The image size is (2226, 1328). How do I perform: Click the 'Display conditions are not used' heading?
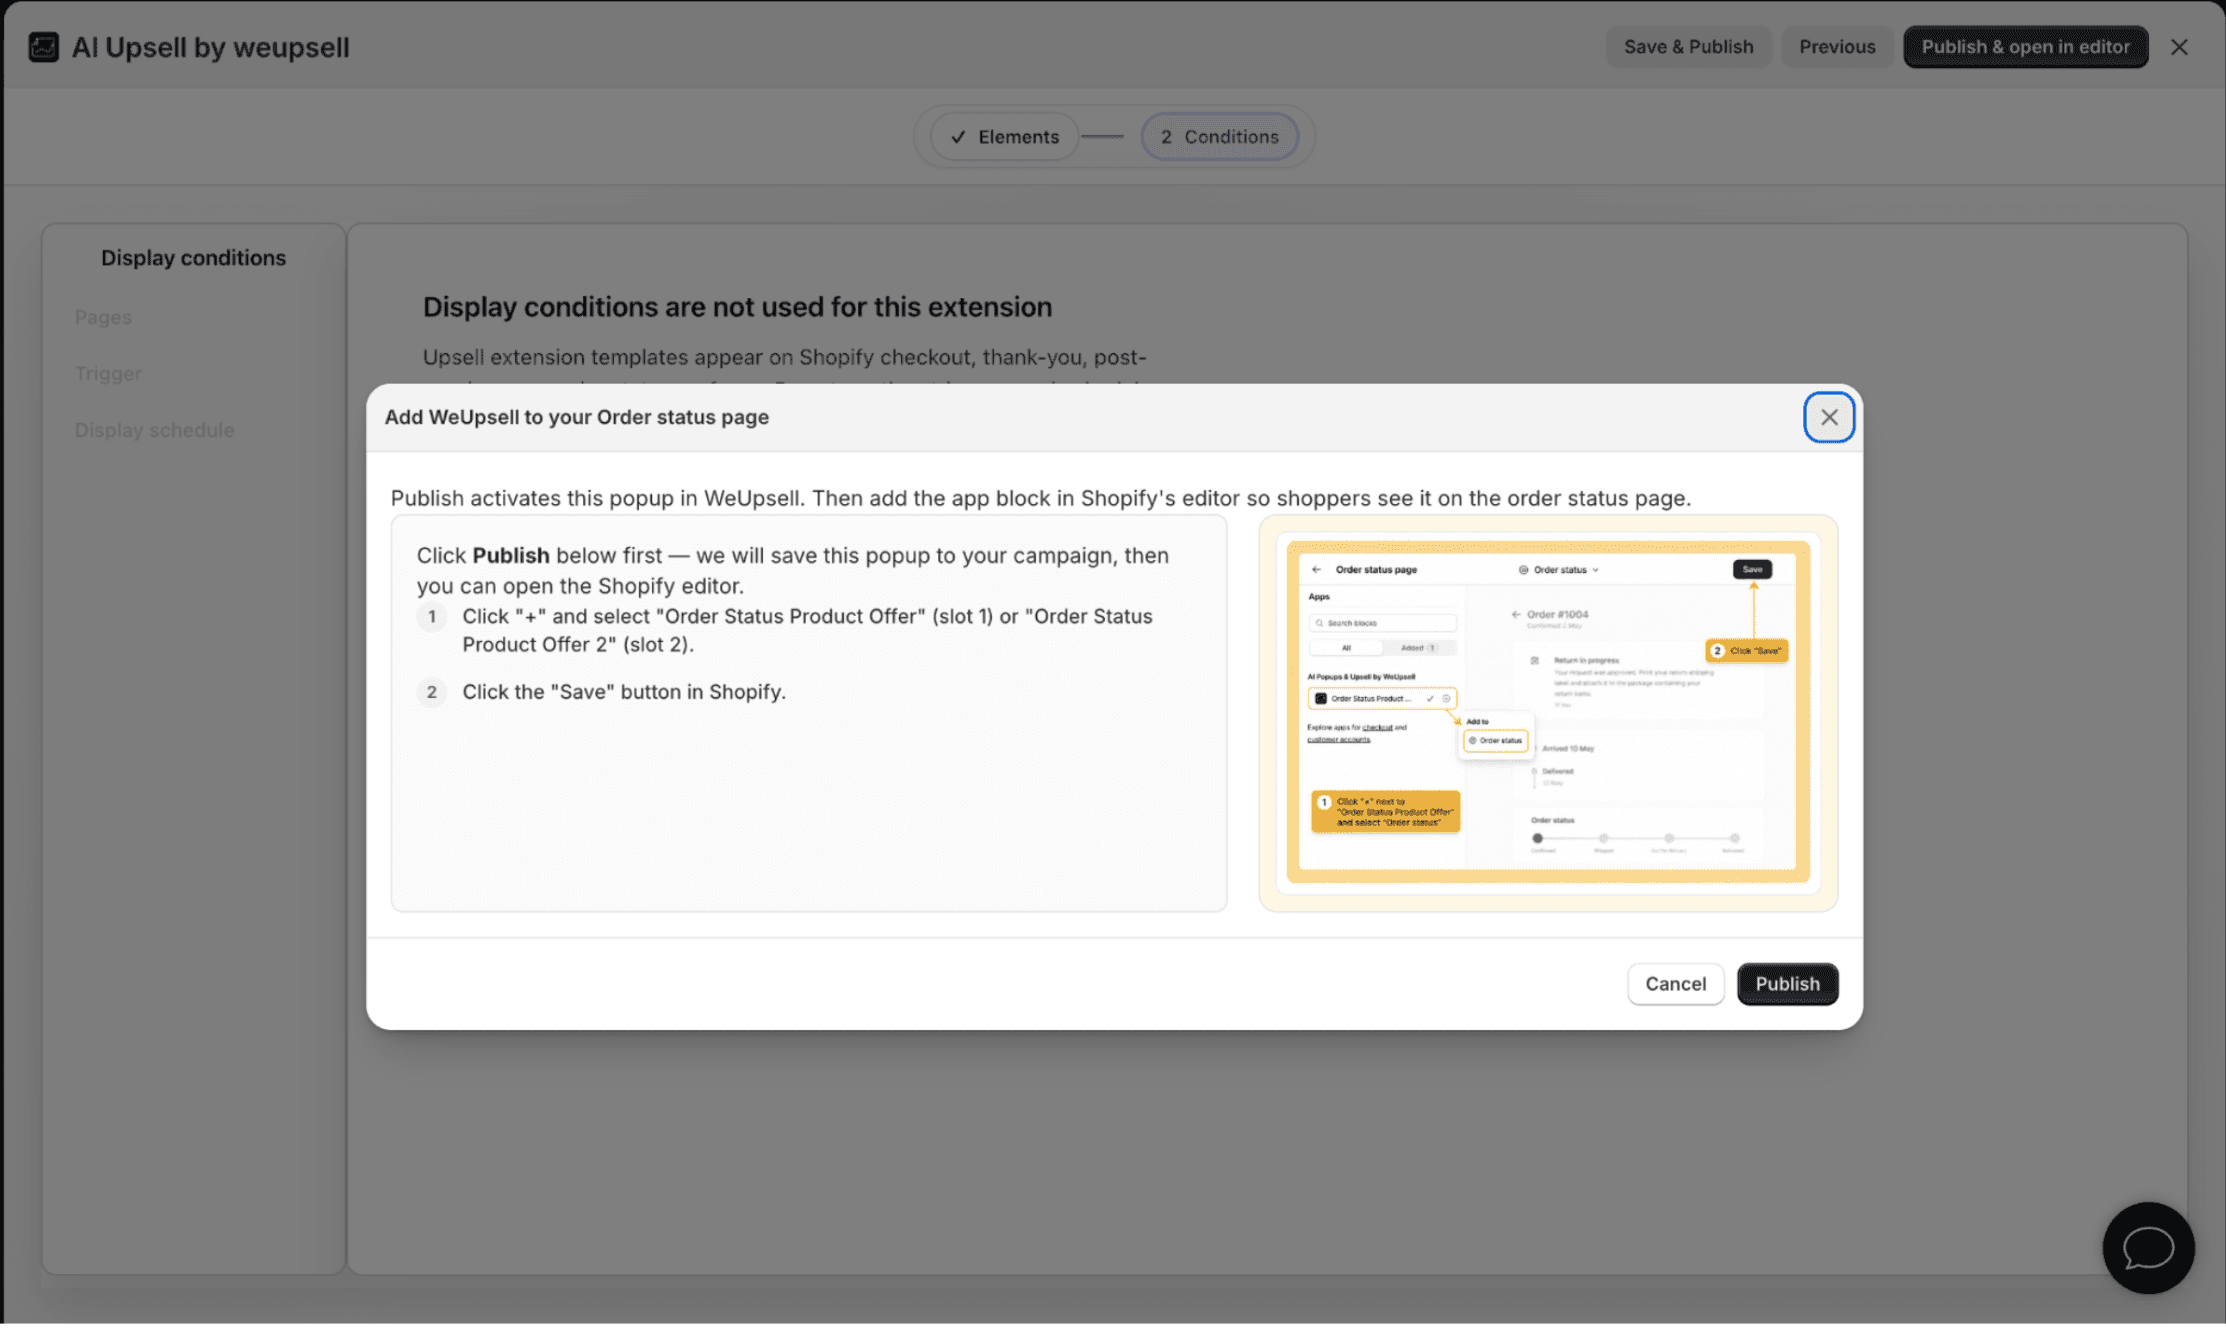click(737, 307)
